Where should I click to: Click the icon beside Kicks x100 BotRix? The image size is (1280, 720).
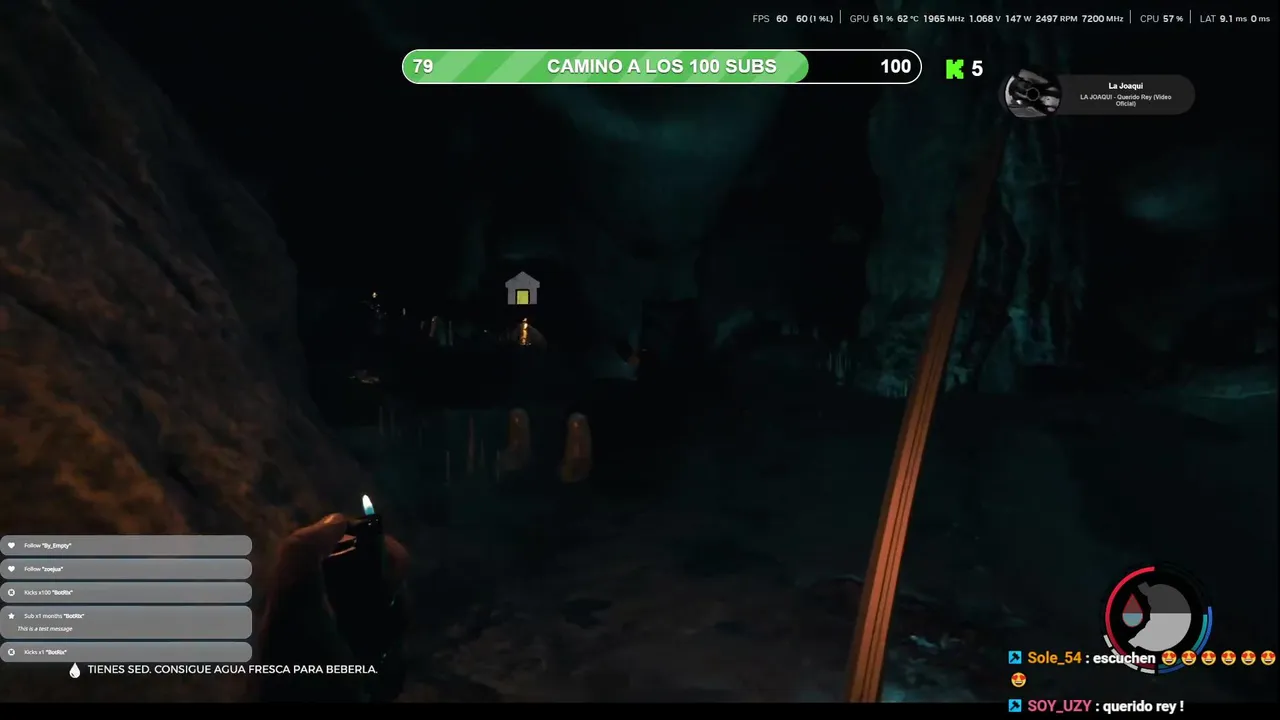pos(12,592)
